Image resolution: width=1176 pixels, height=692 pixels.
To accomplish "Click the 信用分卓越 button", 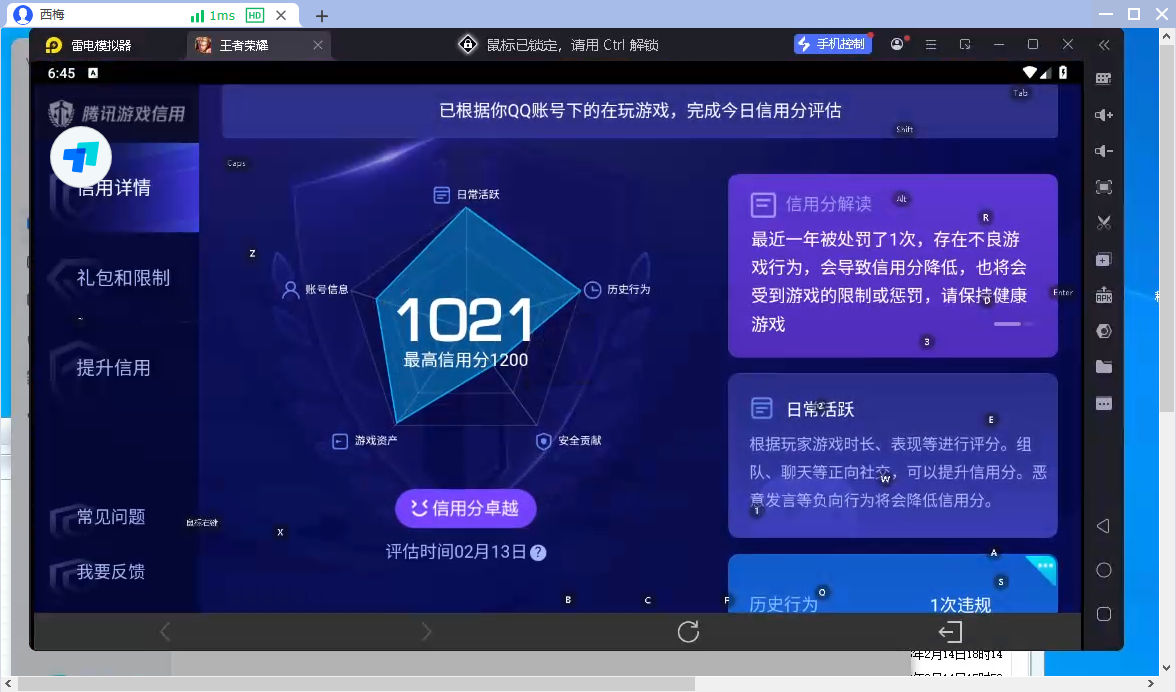I will click(x=465, y=508).
